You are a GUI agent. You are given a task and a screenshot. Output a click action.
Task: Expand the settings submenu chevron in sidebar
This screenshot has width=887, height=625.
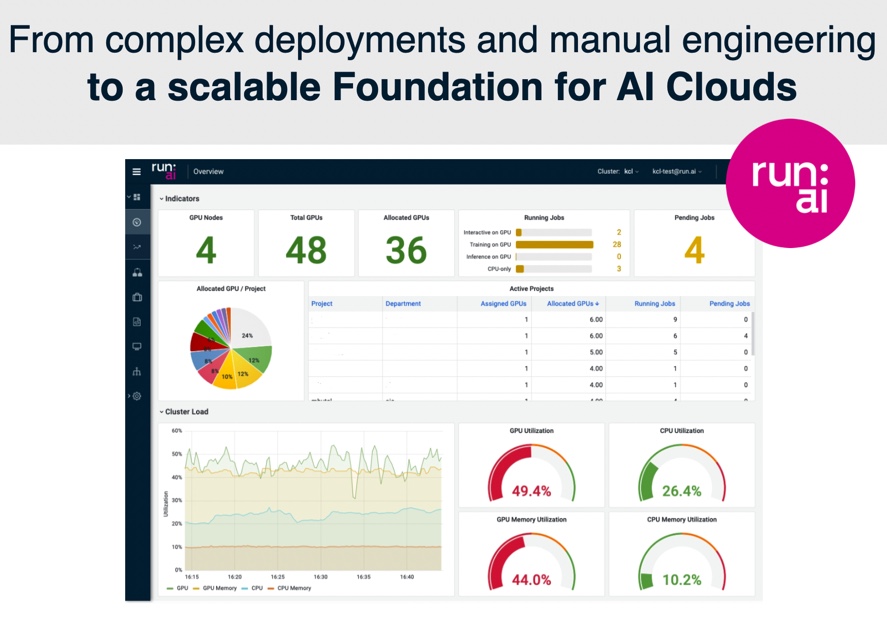(x=129, y=396)
